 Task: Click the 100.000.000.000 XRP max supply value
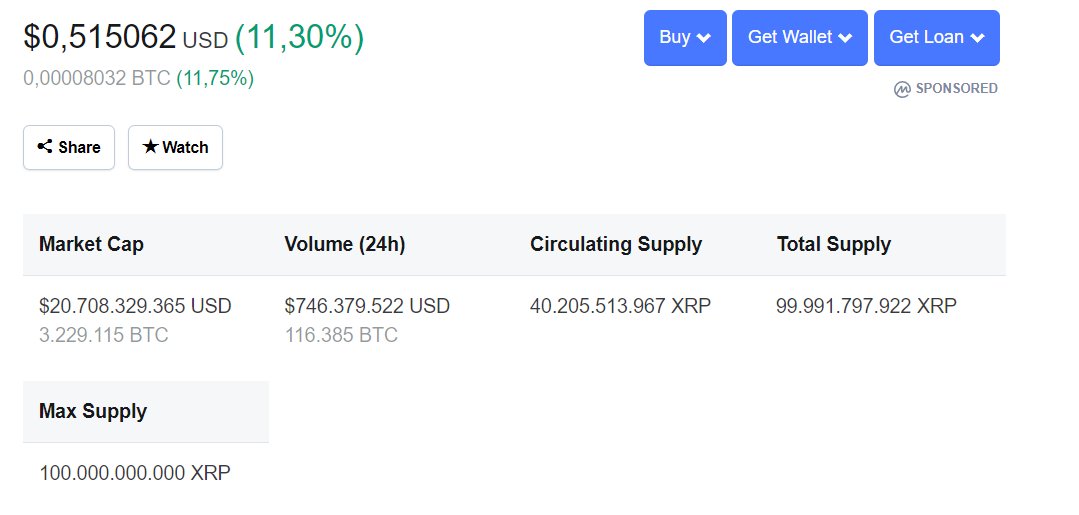click(x=135, y=473)
